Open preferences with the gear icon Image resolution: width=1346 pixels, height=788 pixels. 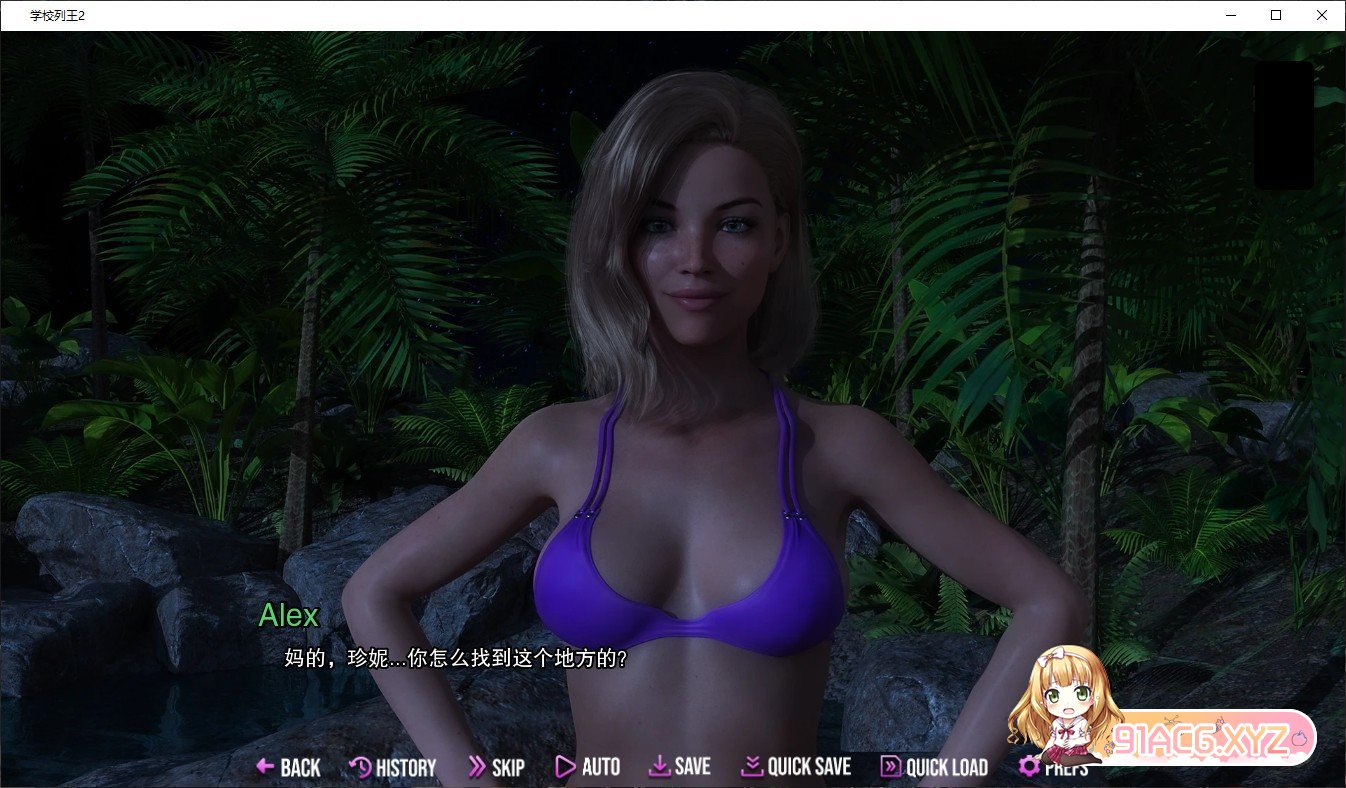[1029, 767]
